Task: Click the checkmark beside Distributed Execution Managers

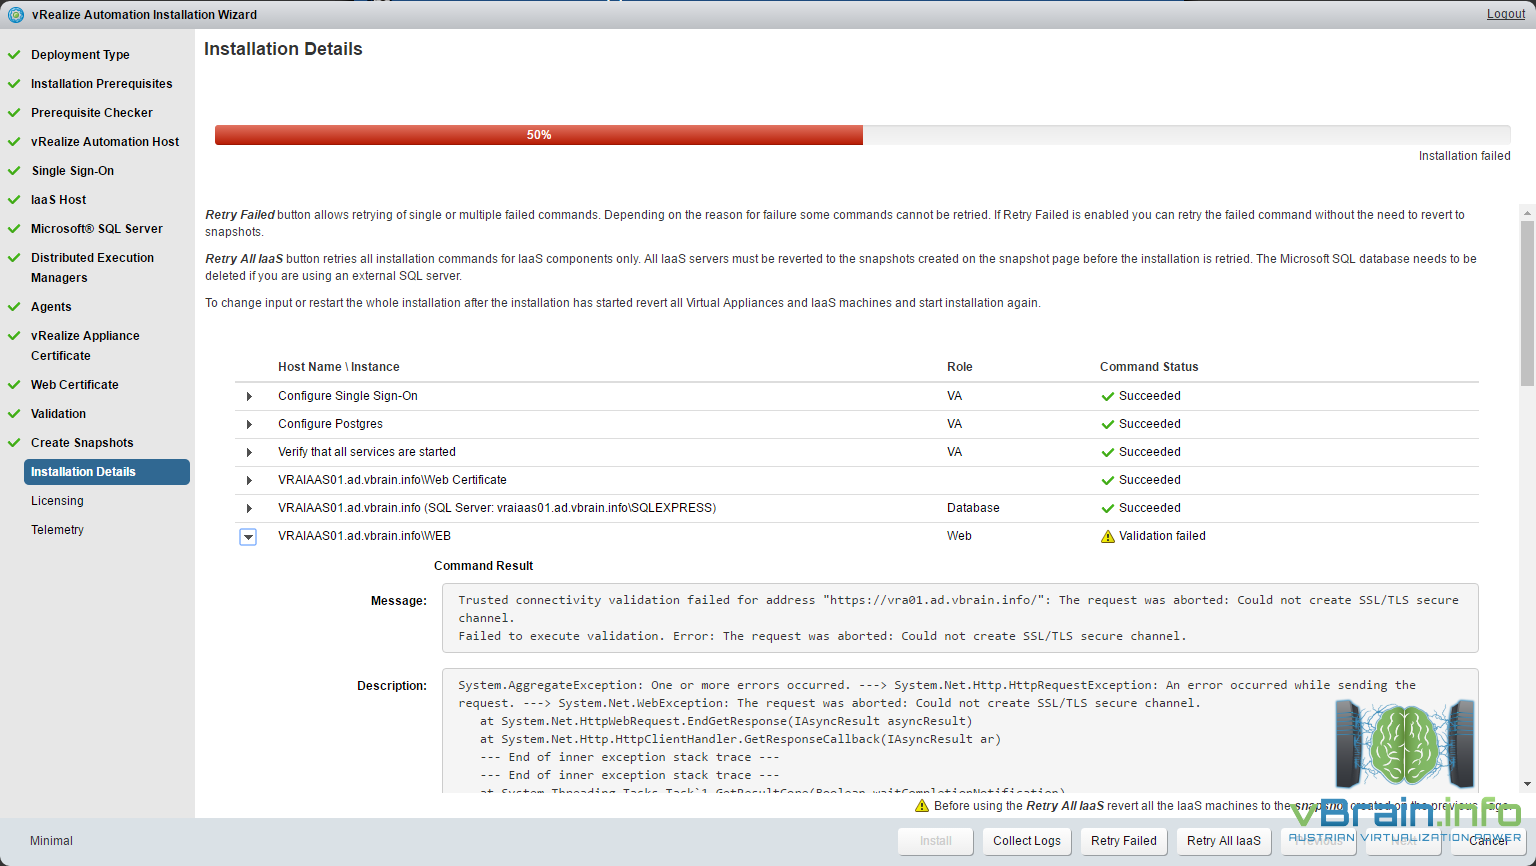Action: click(x=14, y=258)
